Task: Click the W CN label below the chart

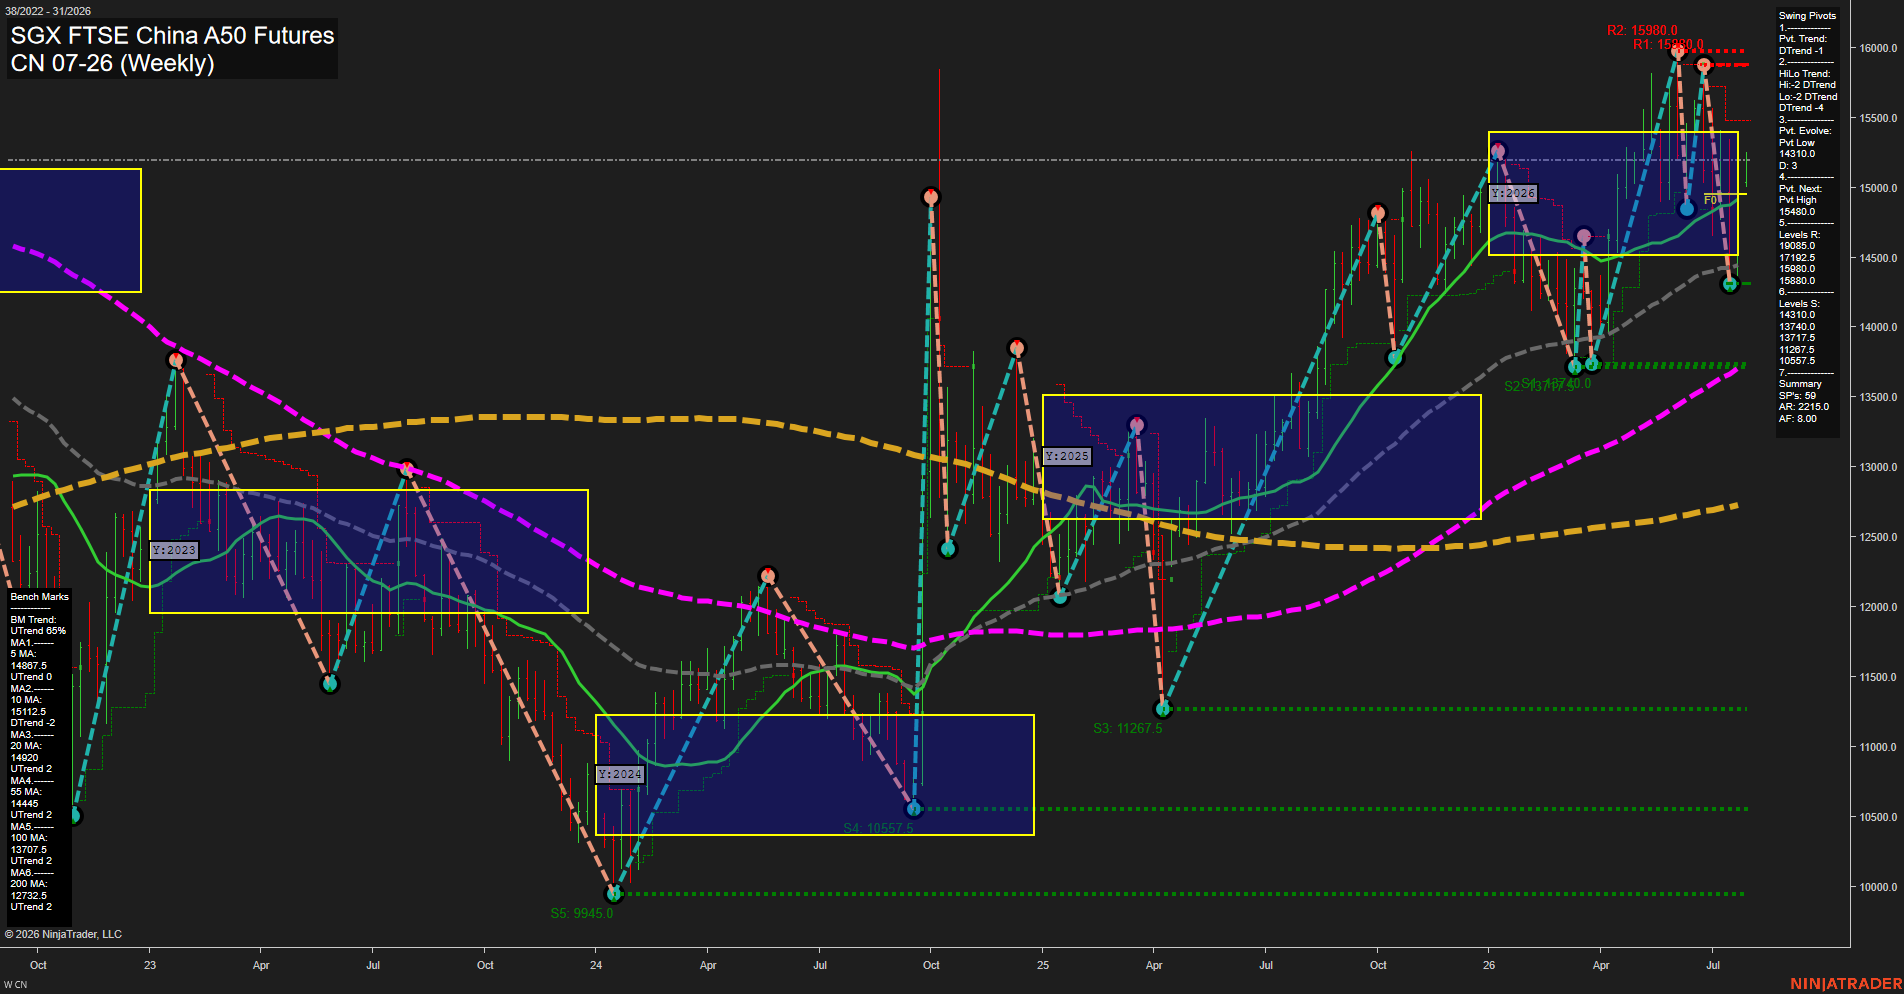Action: click(15, 985)
